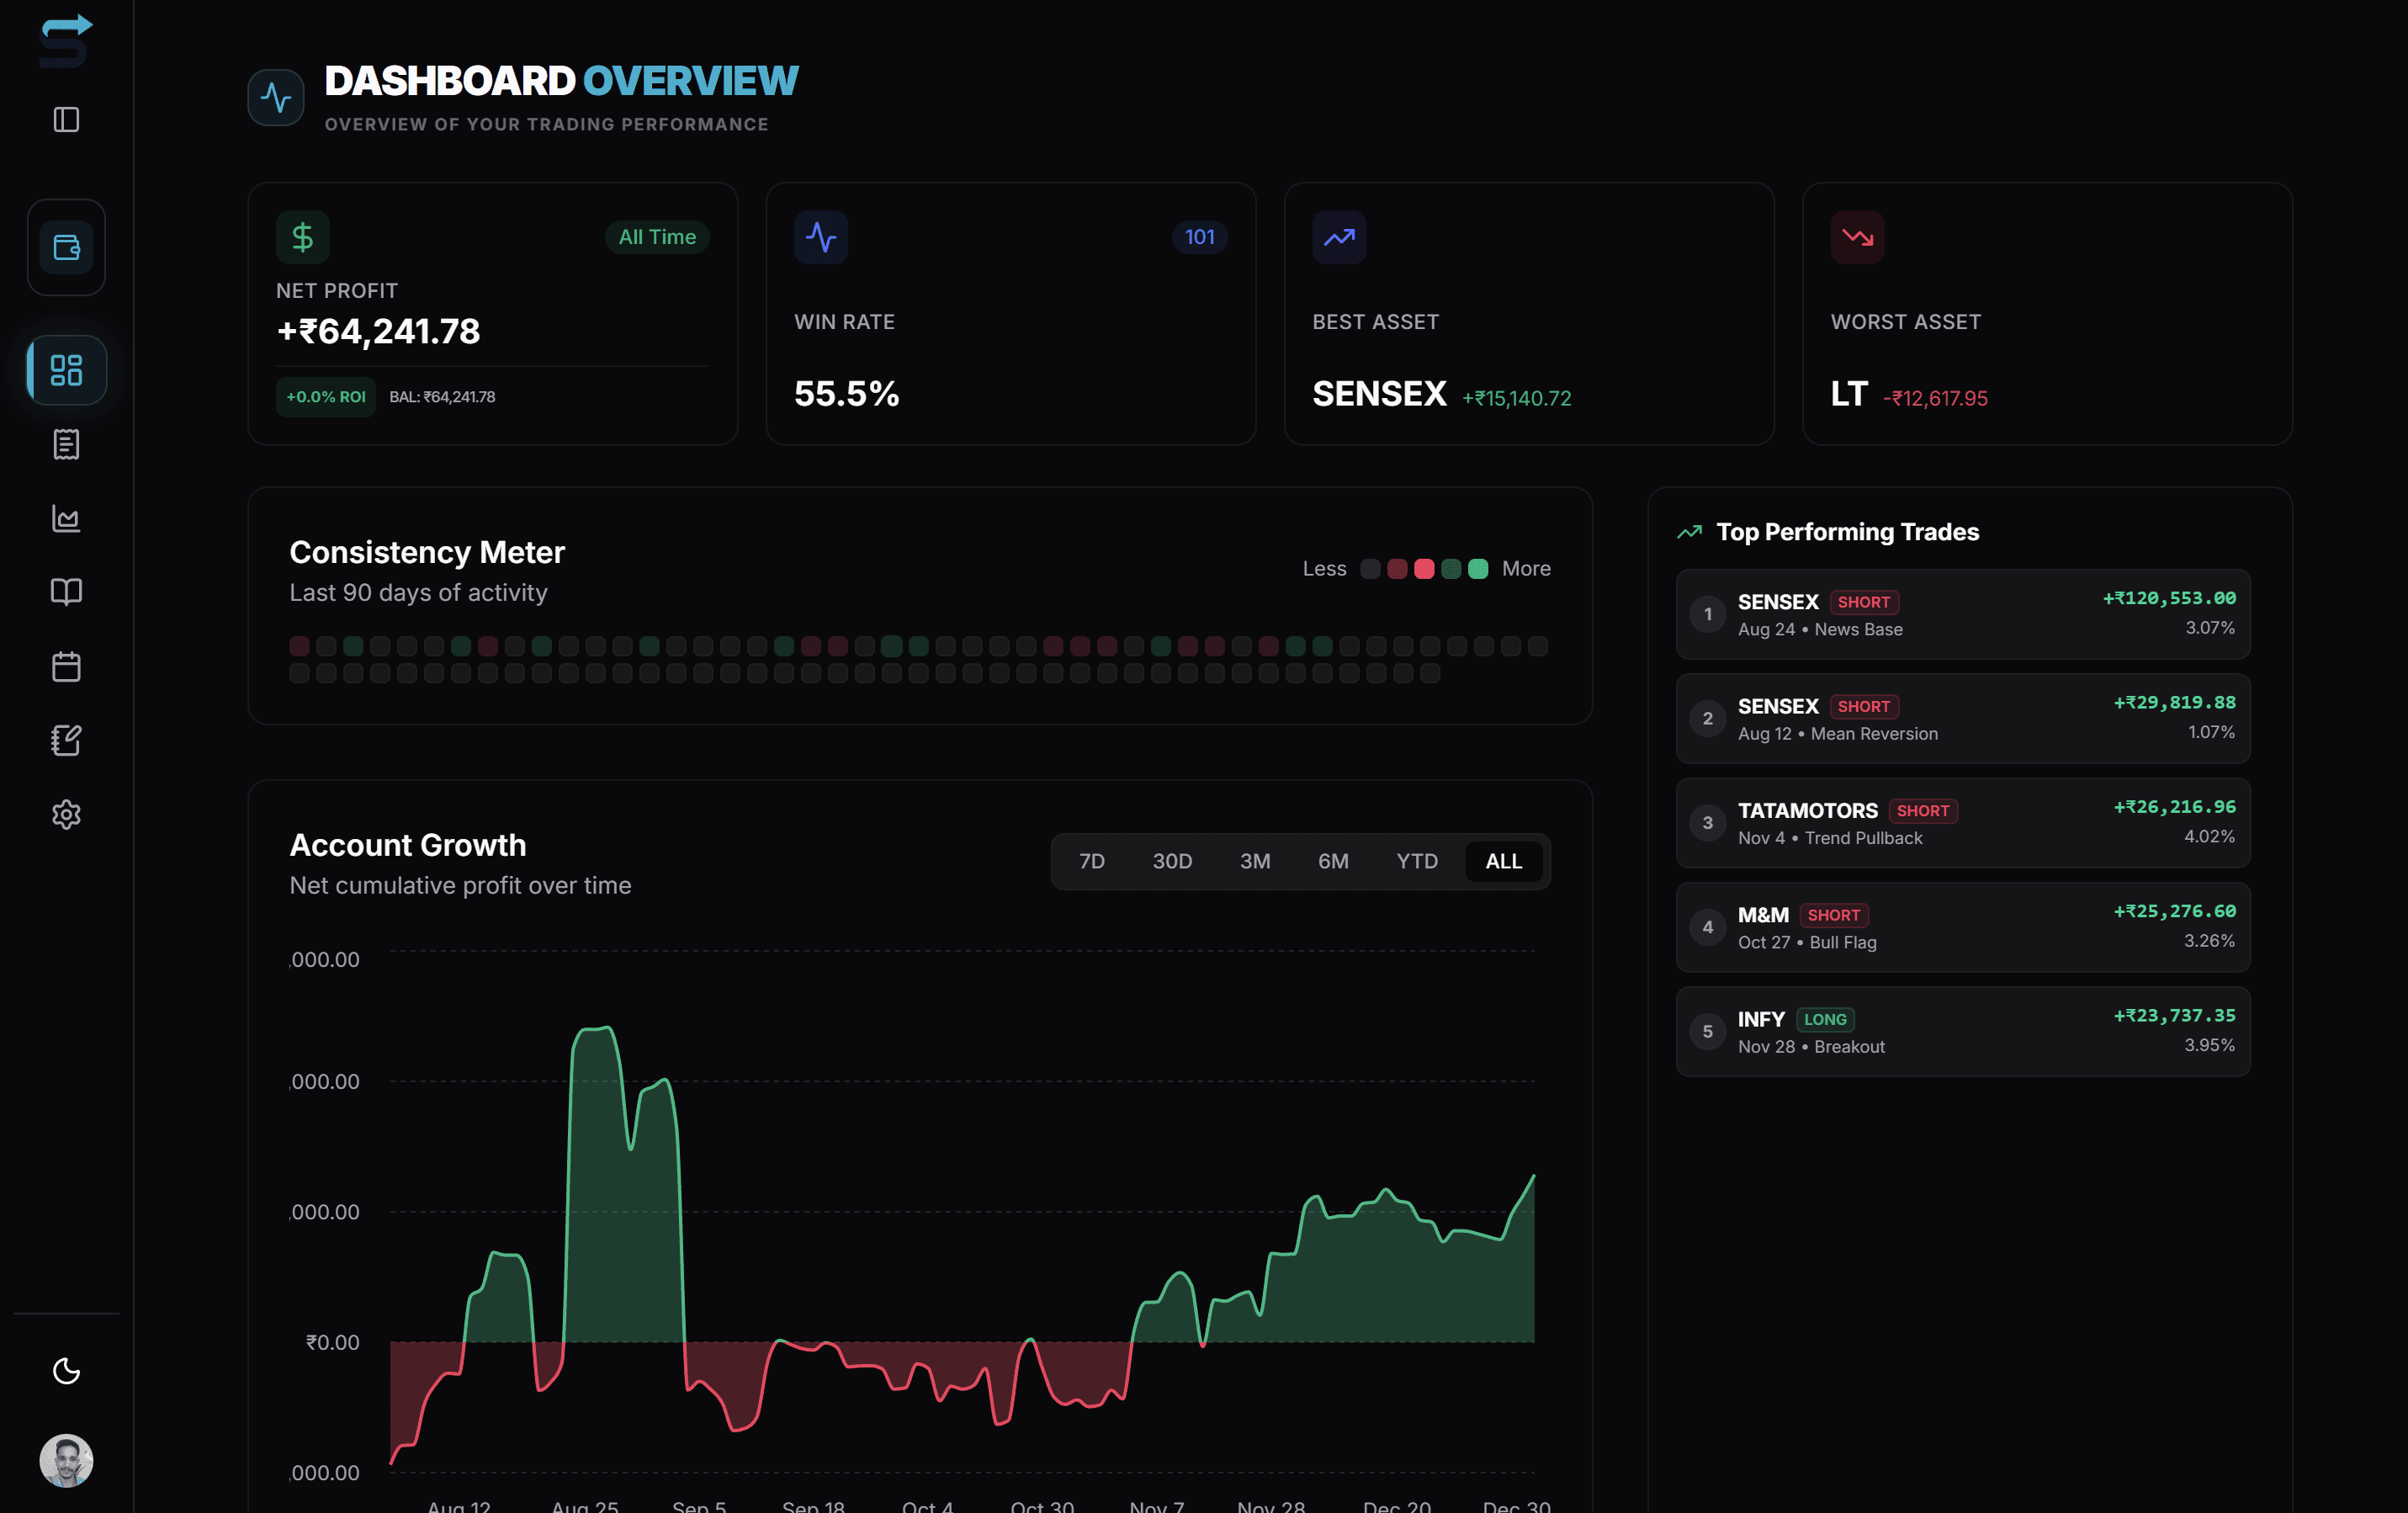2408x1513 pixels.
Task: Open the notes editor icon in sidebar
Action: [65, 740]
